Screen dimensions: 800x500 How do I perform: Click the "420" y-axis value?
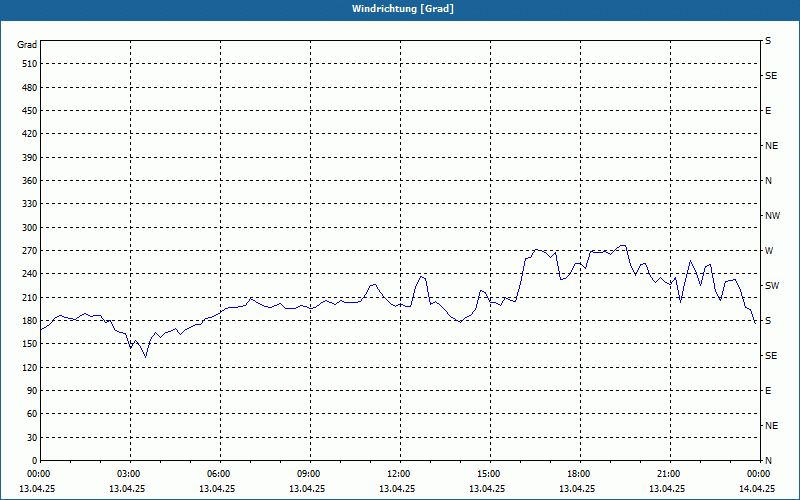tap(30, 134)
